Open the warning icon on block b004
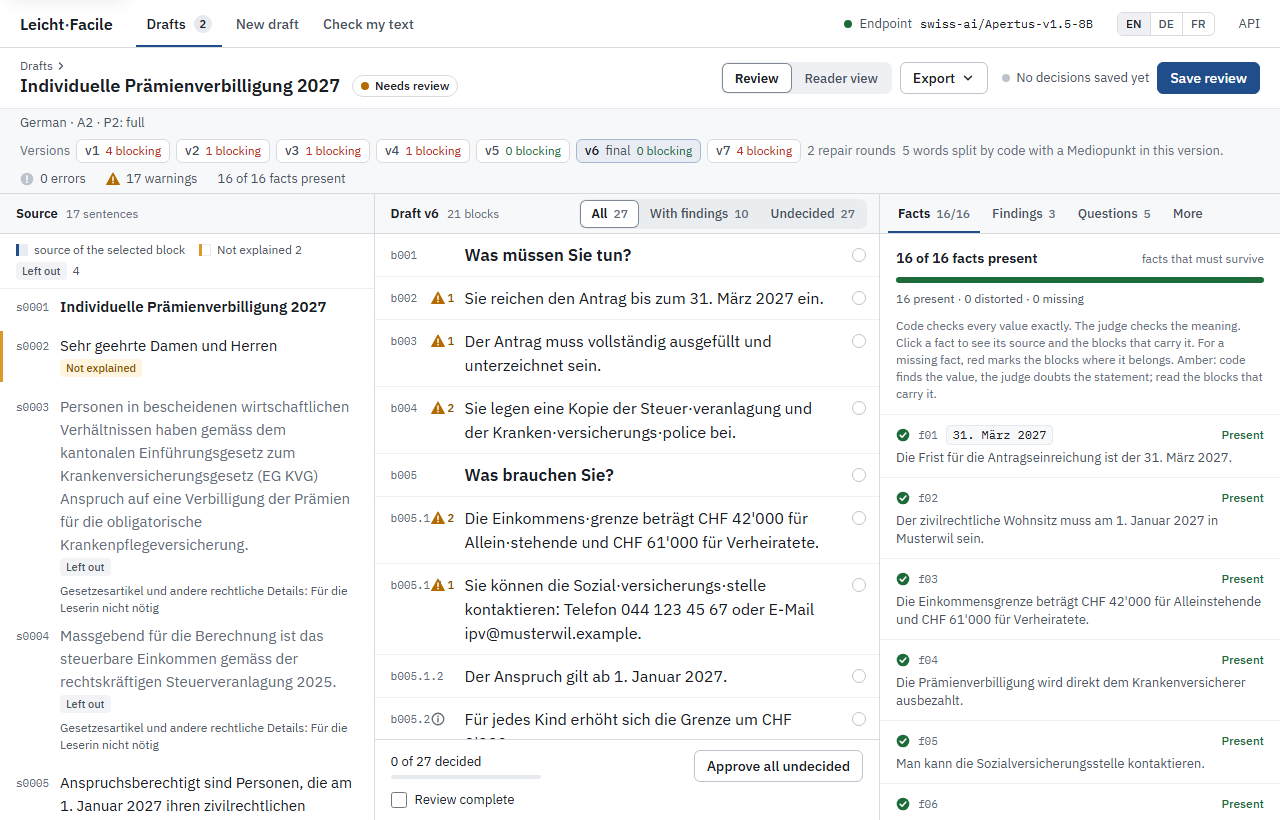Screen dimensions: 1280x820 coord(437,408)
